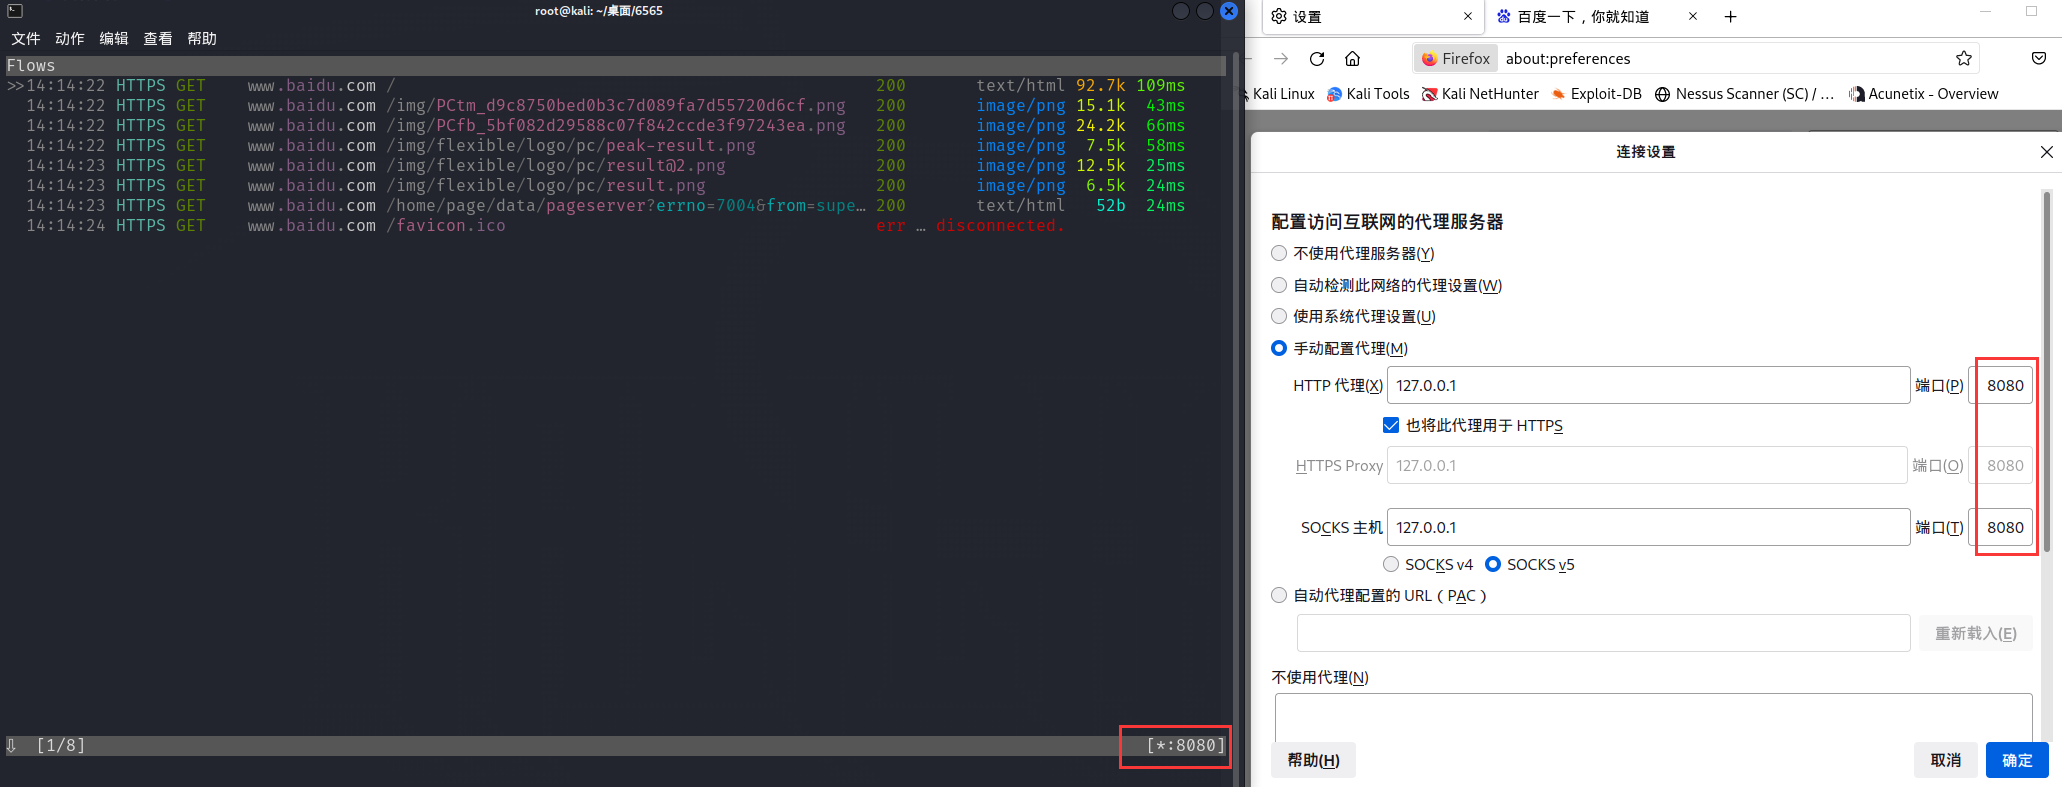The height and width of the screenshot is (787, 2062).
Task: Uncheck 也将此代理用于 HTTPS checkbox
Action: tap(1390, 425)
